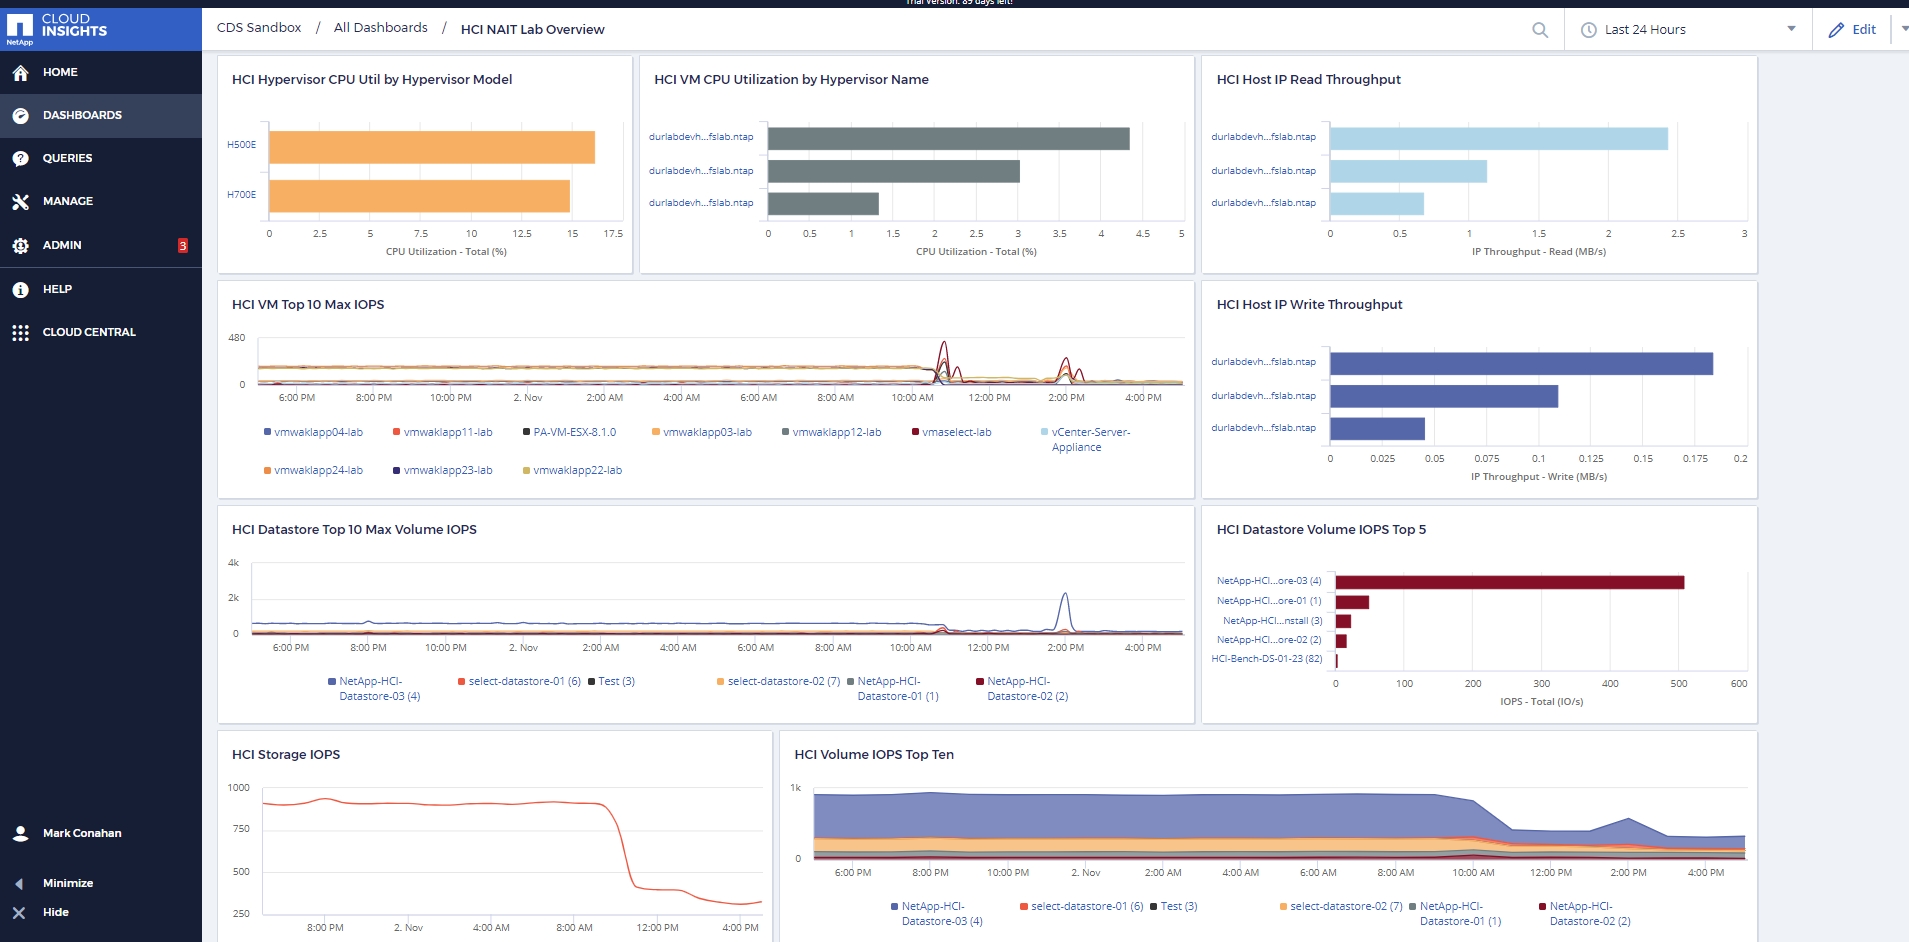This screenshot has height=942, width=1909.
Task: Open Admin via the gear icon
Action: 20,246
